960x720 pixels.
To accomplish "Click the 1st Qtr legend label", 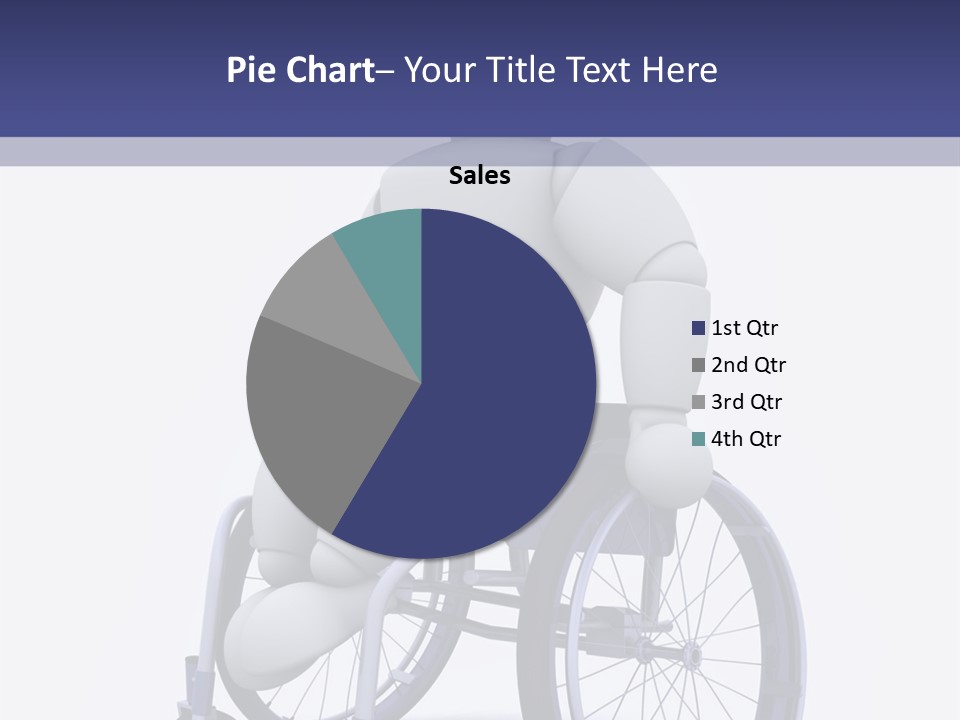I will pyautogui.click(x=744, y=328).
